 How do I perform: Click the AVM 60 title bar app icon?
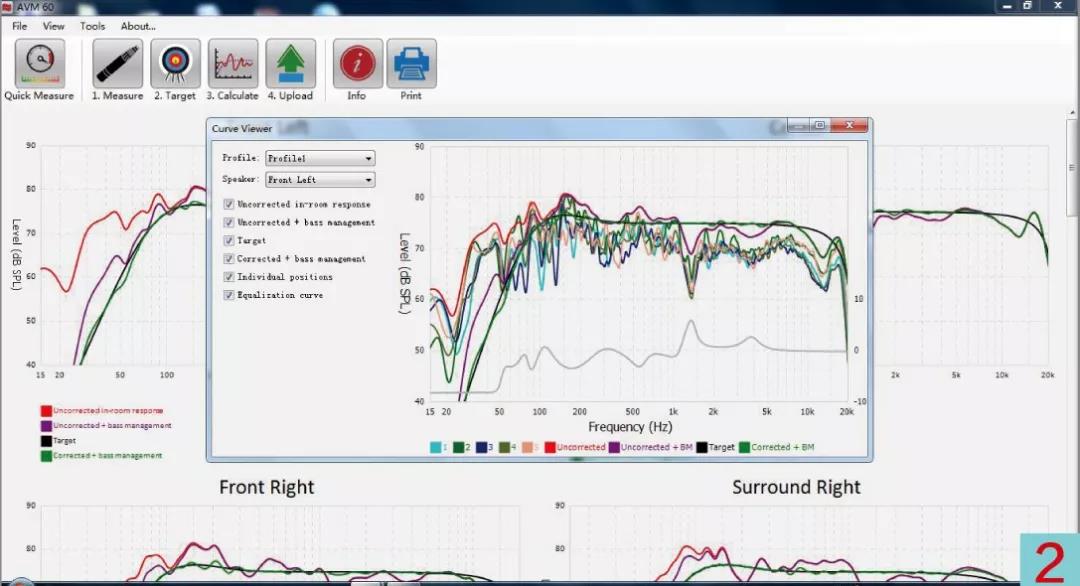coord(8,7)
